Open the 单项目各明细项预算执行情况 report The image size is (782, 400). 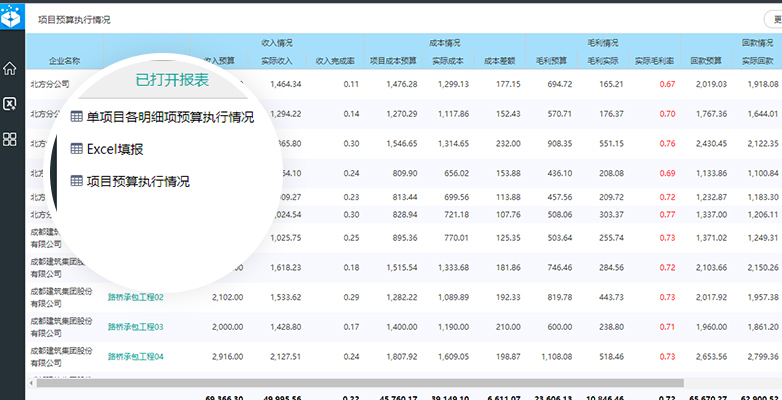click(170, 117)
